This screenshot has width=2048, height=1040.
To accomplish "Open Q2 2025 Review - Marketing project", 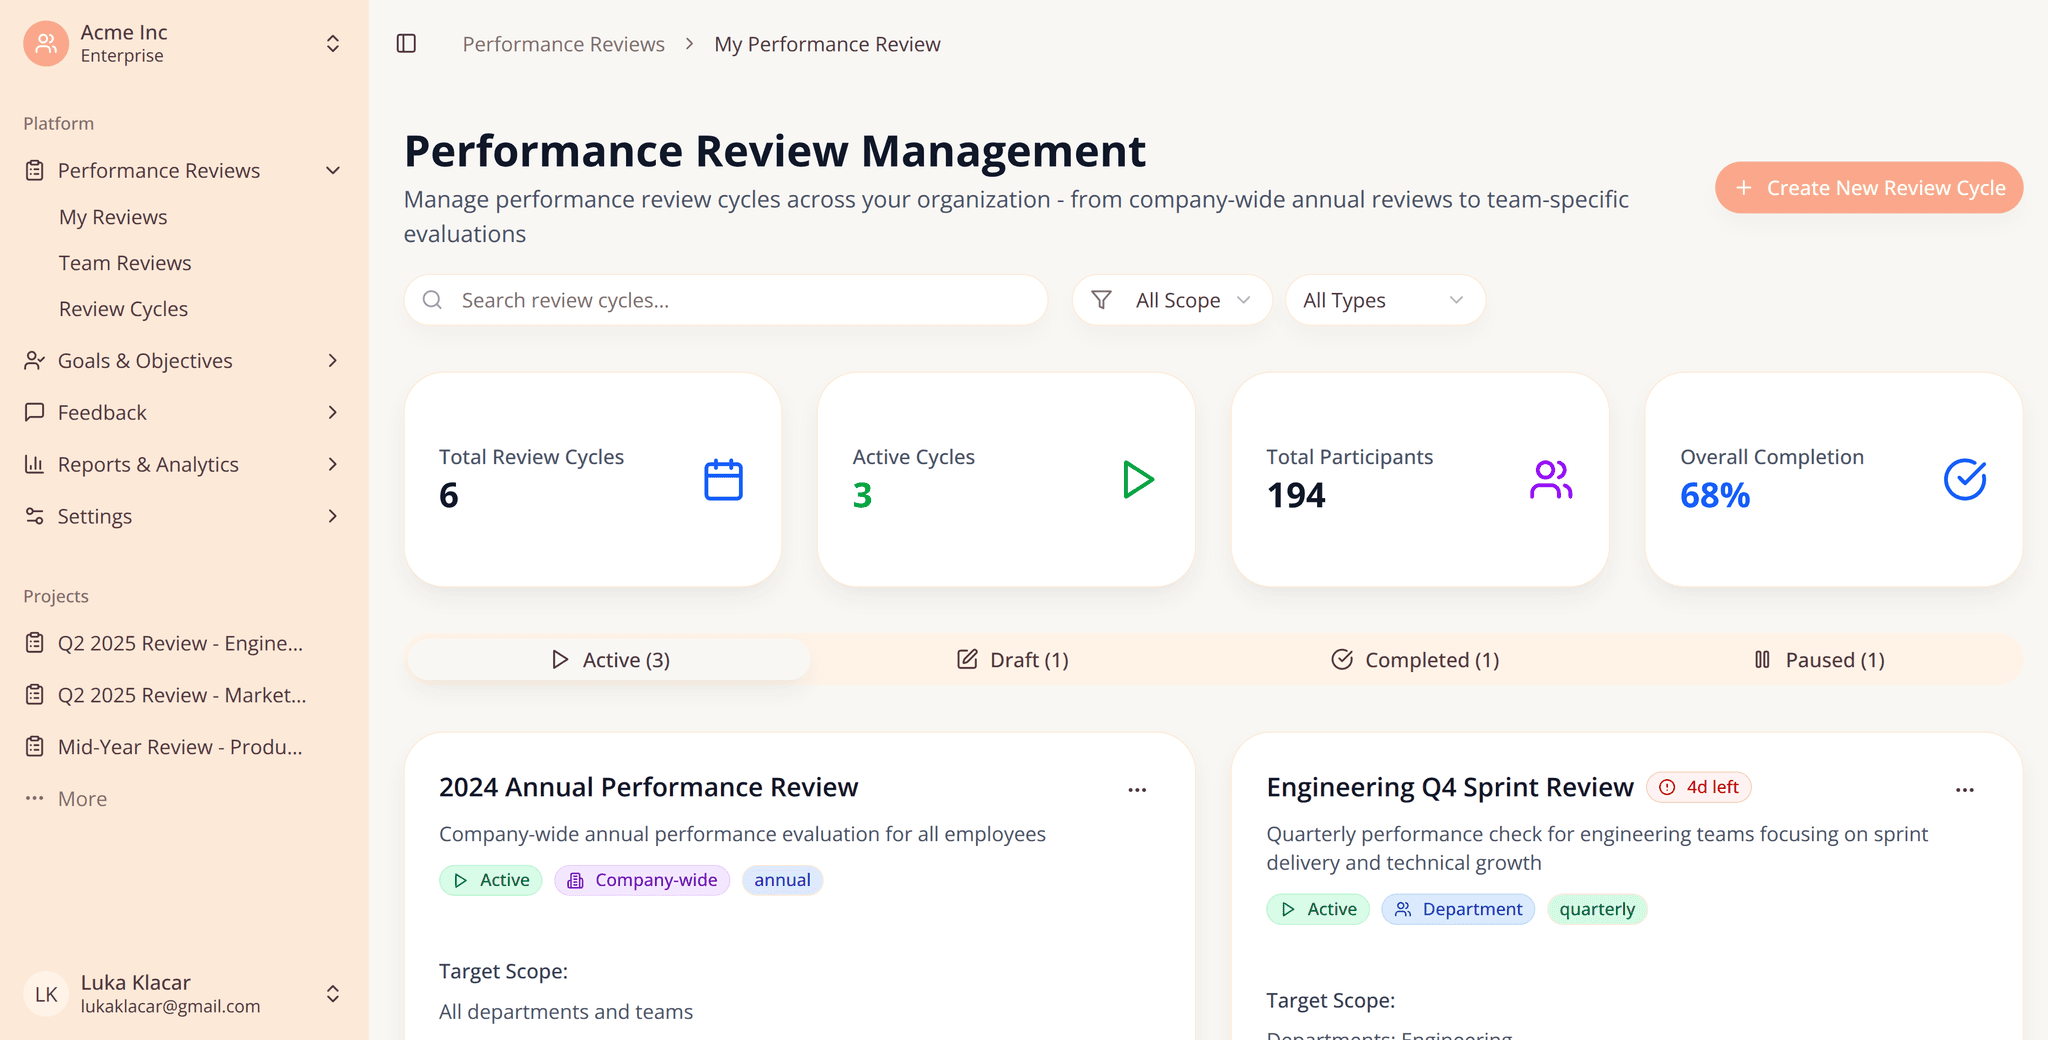I will 180,695.
